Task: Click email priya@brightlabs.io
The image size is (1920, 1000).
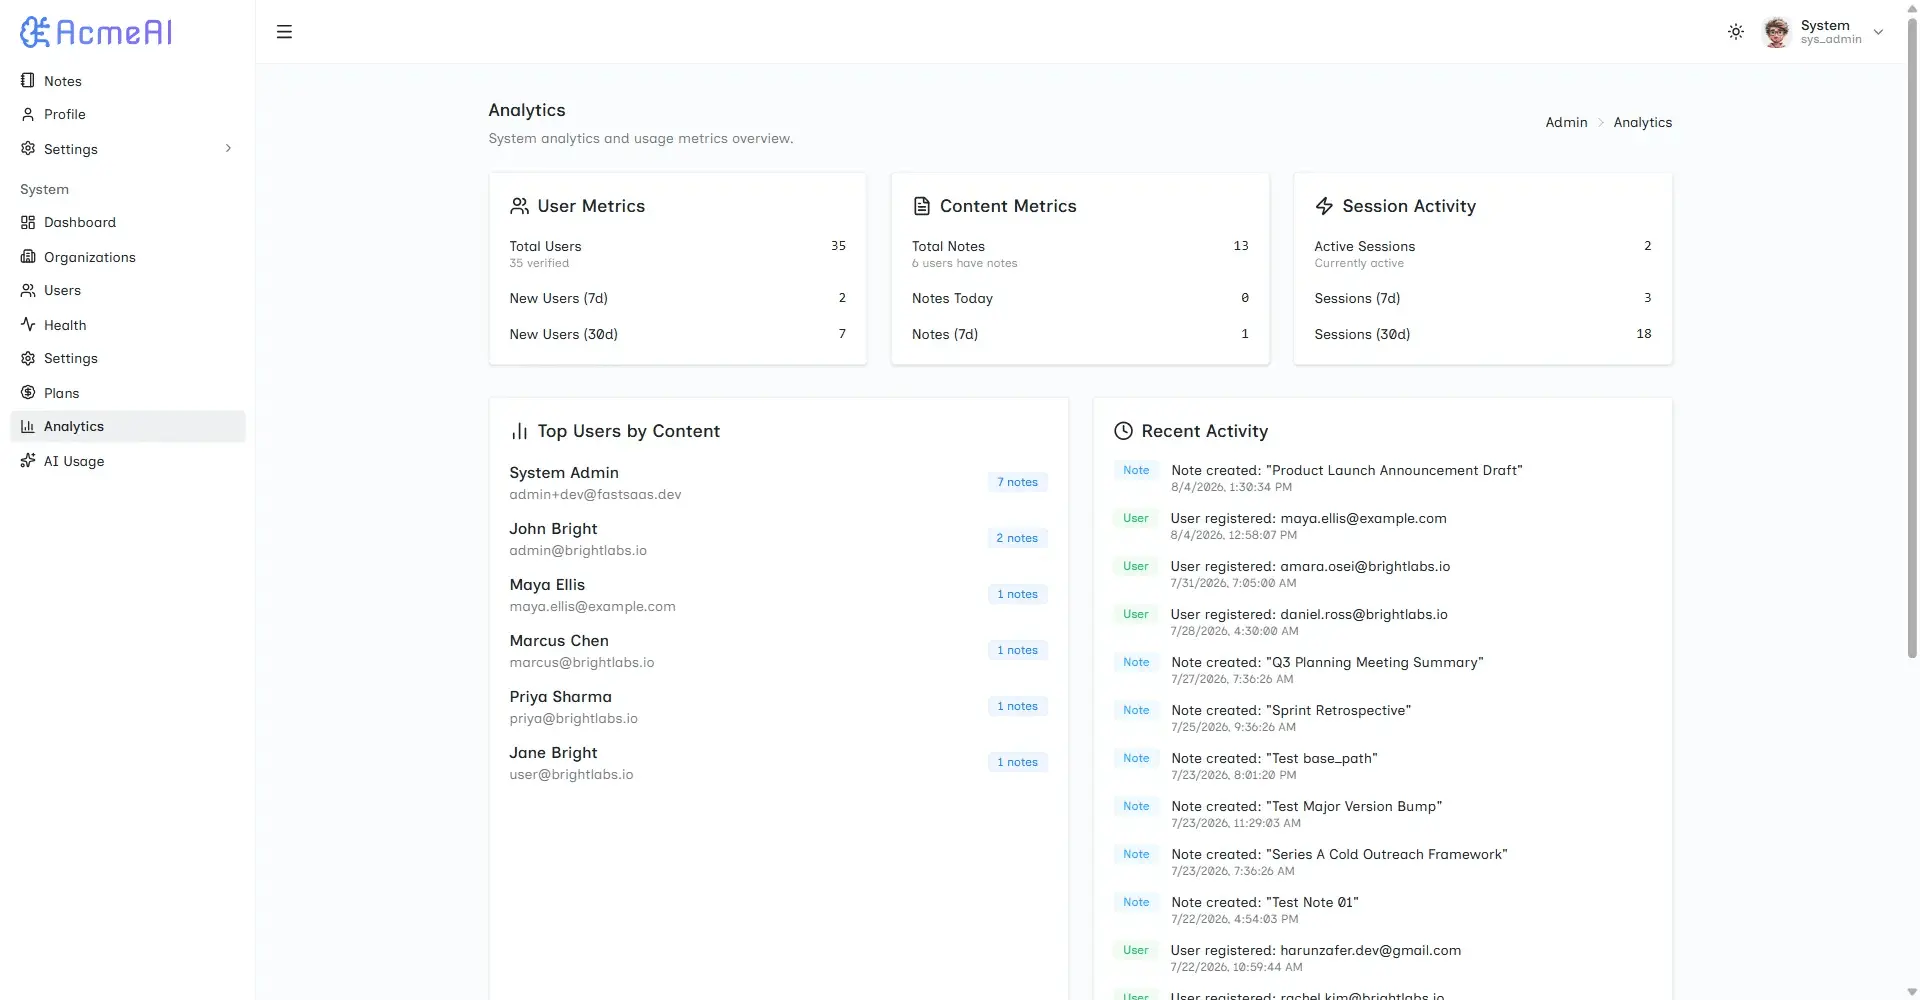Action: [573, 719]
